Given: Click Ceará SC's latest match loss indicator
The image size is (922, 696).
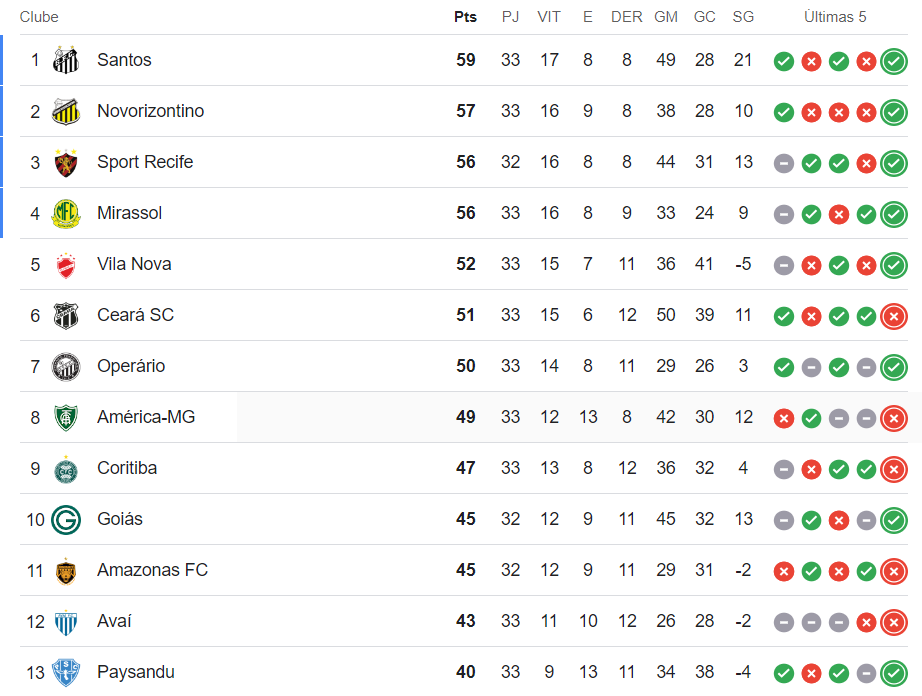Looking at the screenshot, I should [893, 316].
